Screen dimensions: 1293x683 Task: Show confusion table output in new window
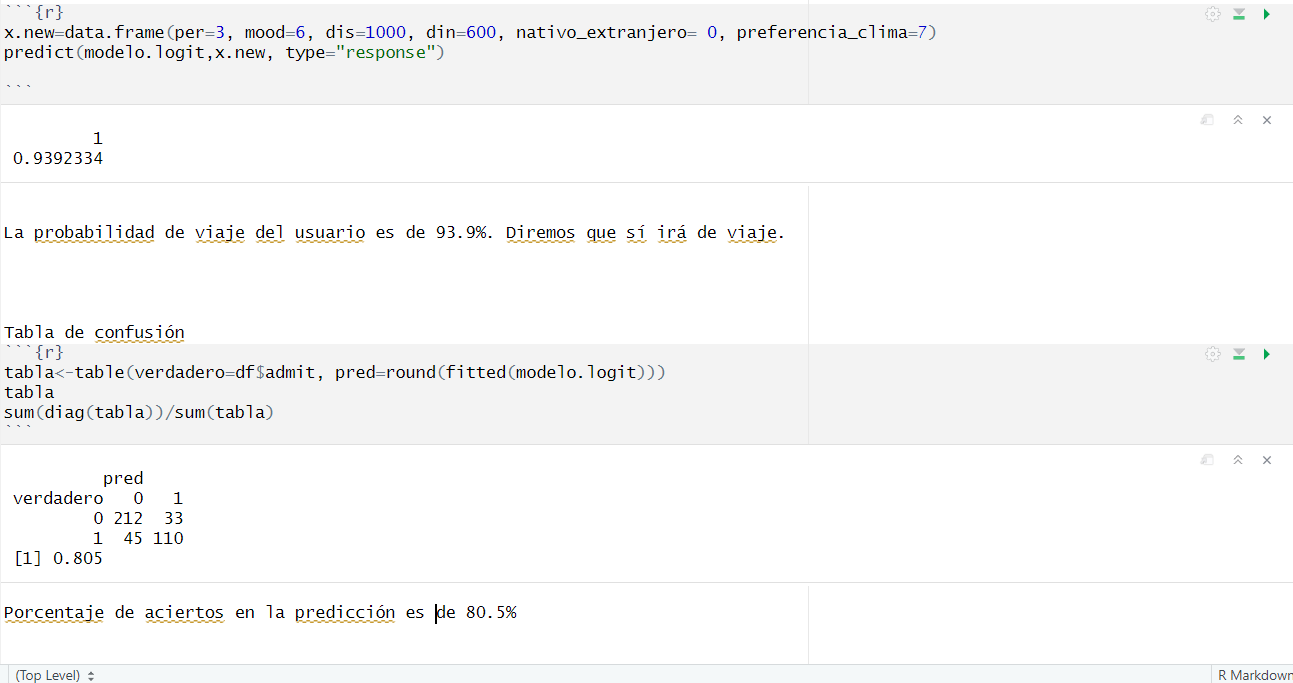[1208, 460]
